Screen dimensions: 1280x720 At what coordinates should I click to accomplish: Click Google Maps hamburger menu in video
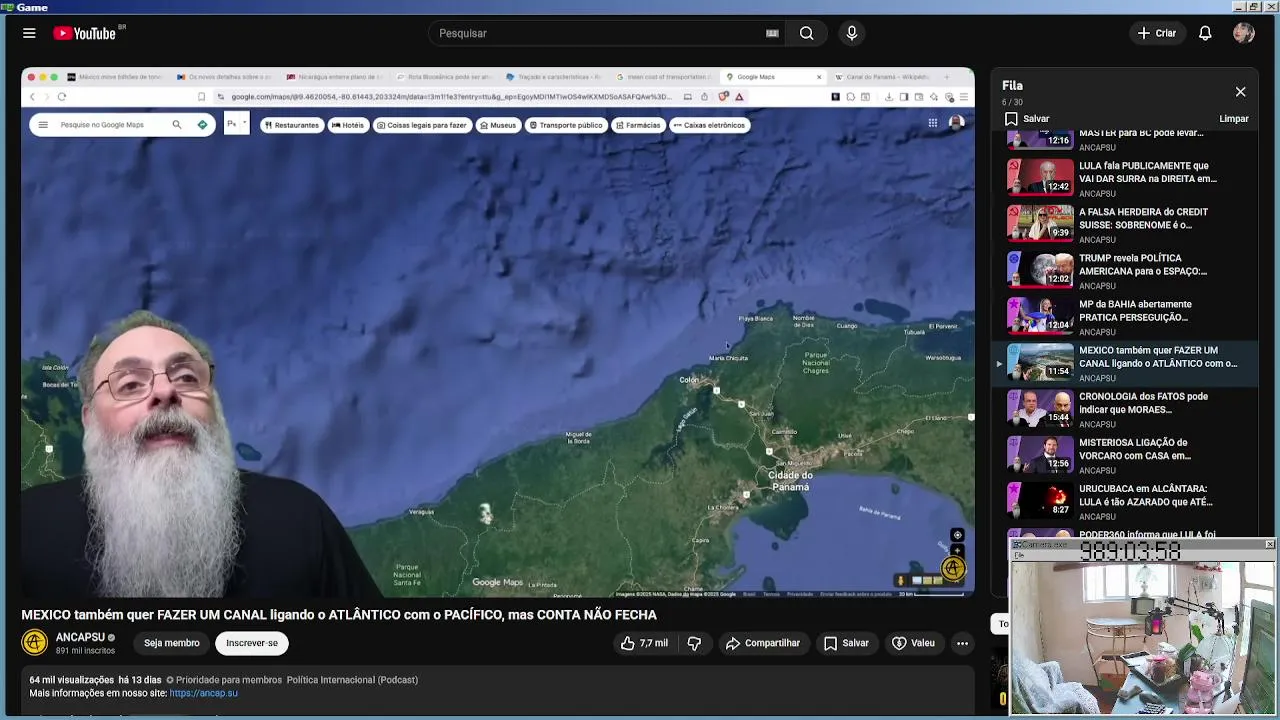43,125
